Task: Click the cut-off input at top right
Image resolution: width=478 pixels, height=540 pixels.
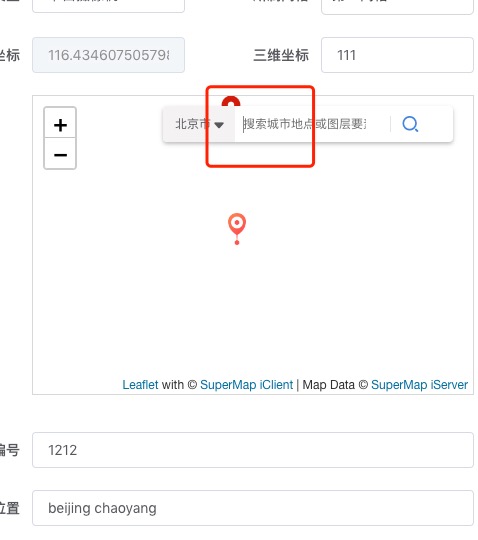Action: click(397, 7)
